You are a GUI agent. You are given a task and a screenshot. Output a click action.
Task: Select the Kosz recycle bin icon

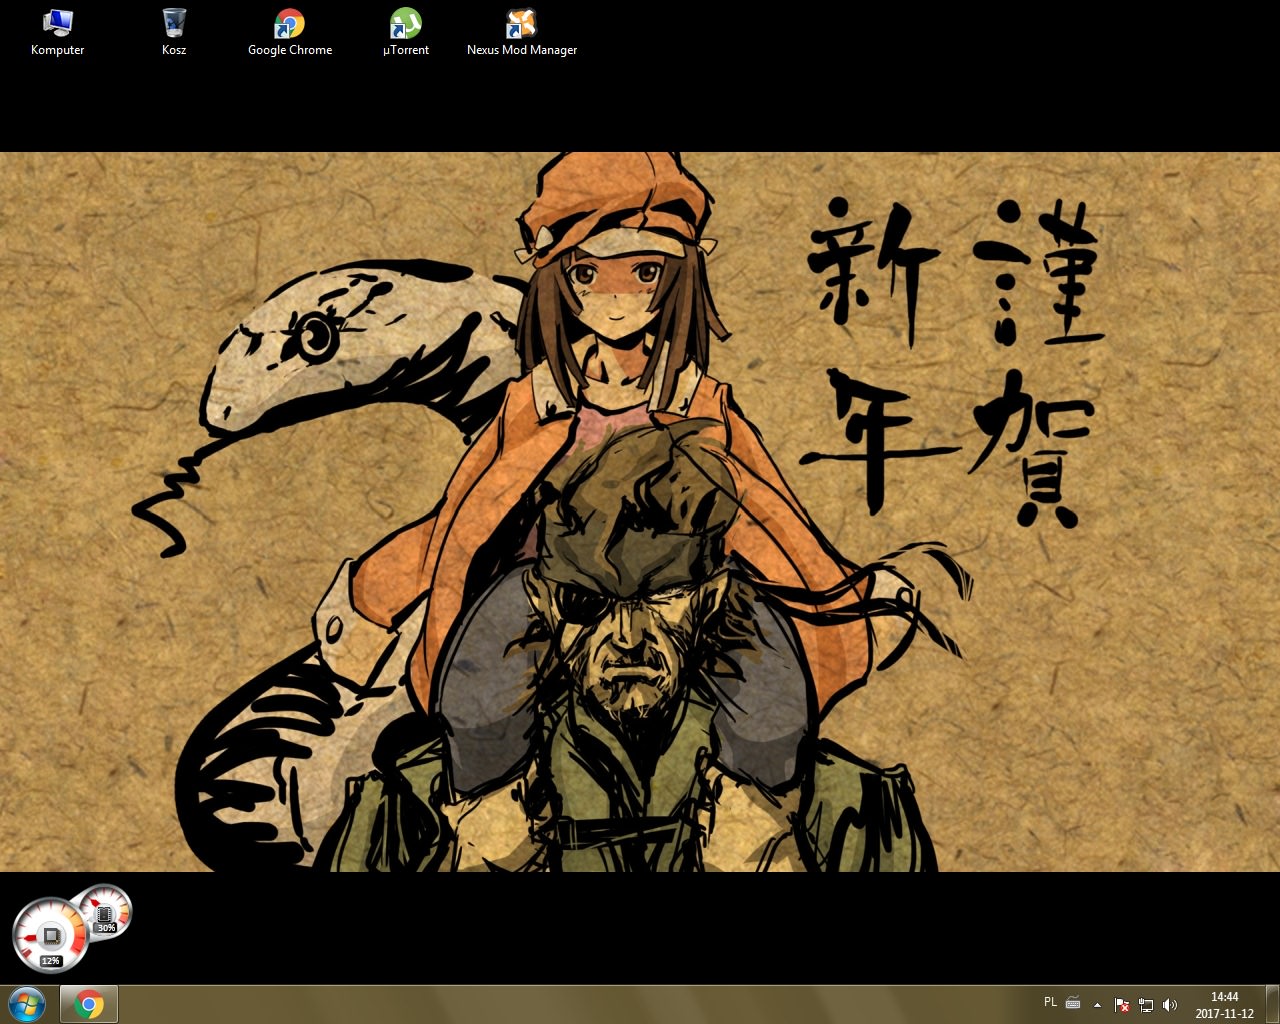[x=174, y=32]
